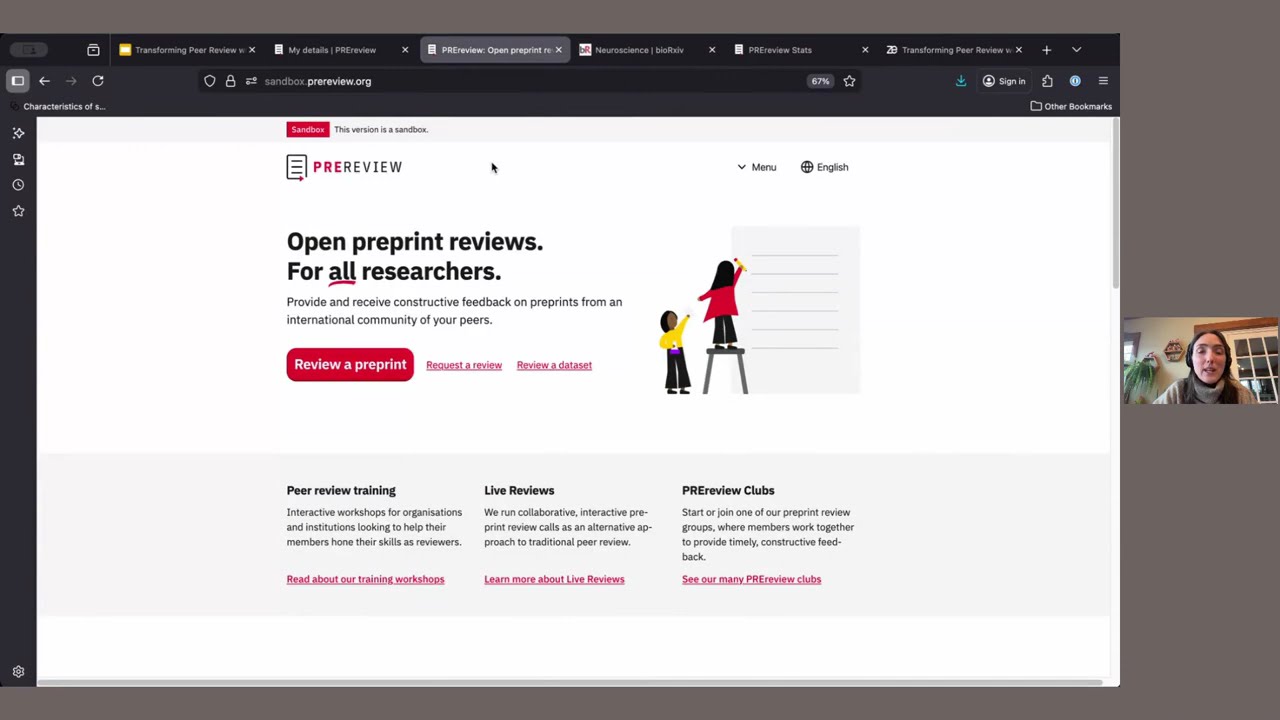Click the Live Reviews heading
Image resolution: width=1280 pixels, height=720 pixels.
519,490
